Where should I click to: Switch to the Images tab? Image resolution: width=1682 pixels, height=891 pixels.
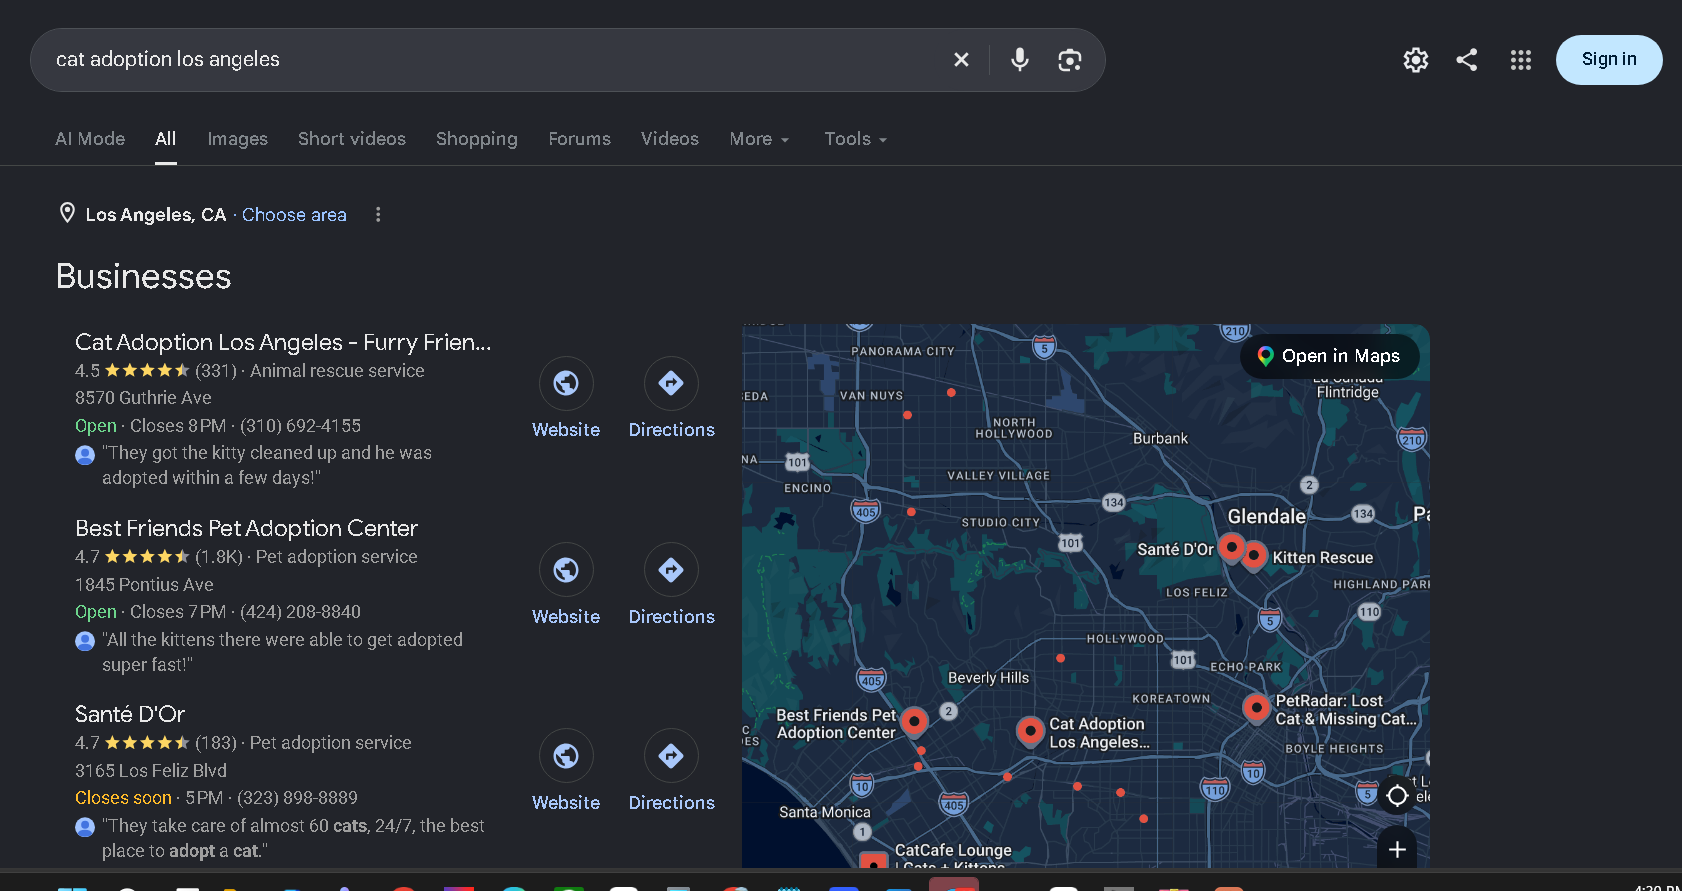pos(238,139)
